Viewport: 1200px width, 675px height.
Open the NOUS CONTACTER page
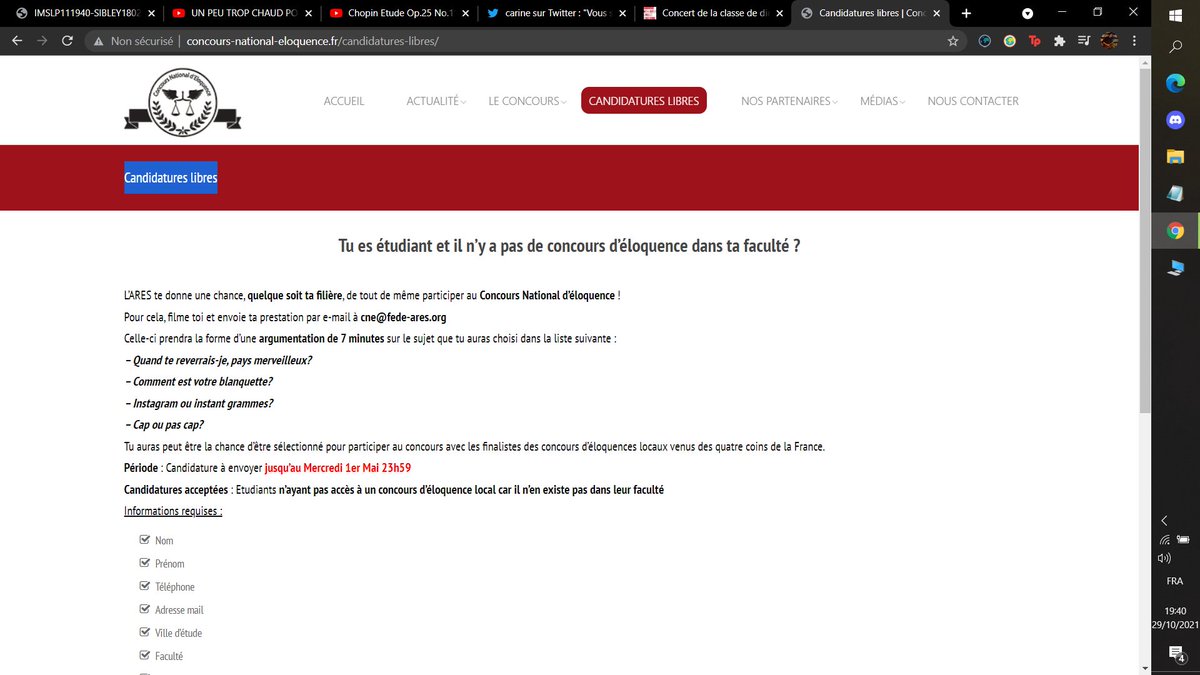coord(973,101)
